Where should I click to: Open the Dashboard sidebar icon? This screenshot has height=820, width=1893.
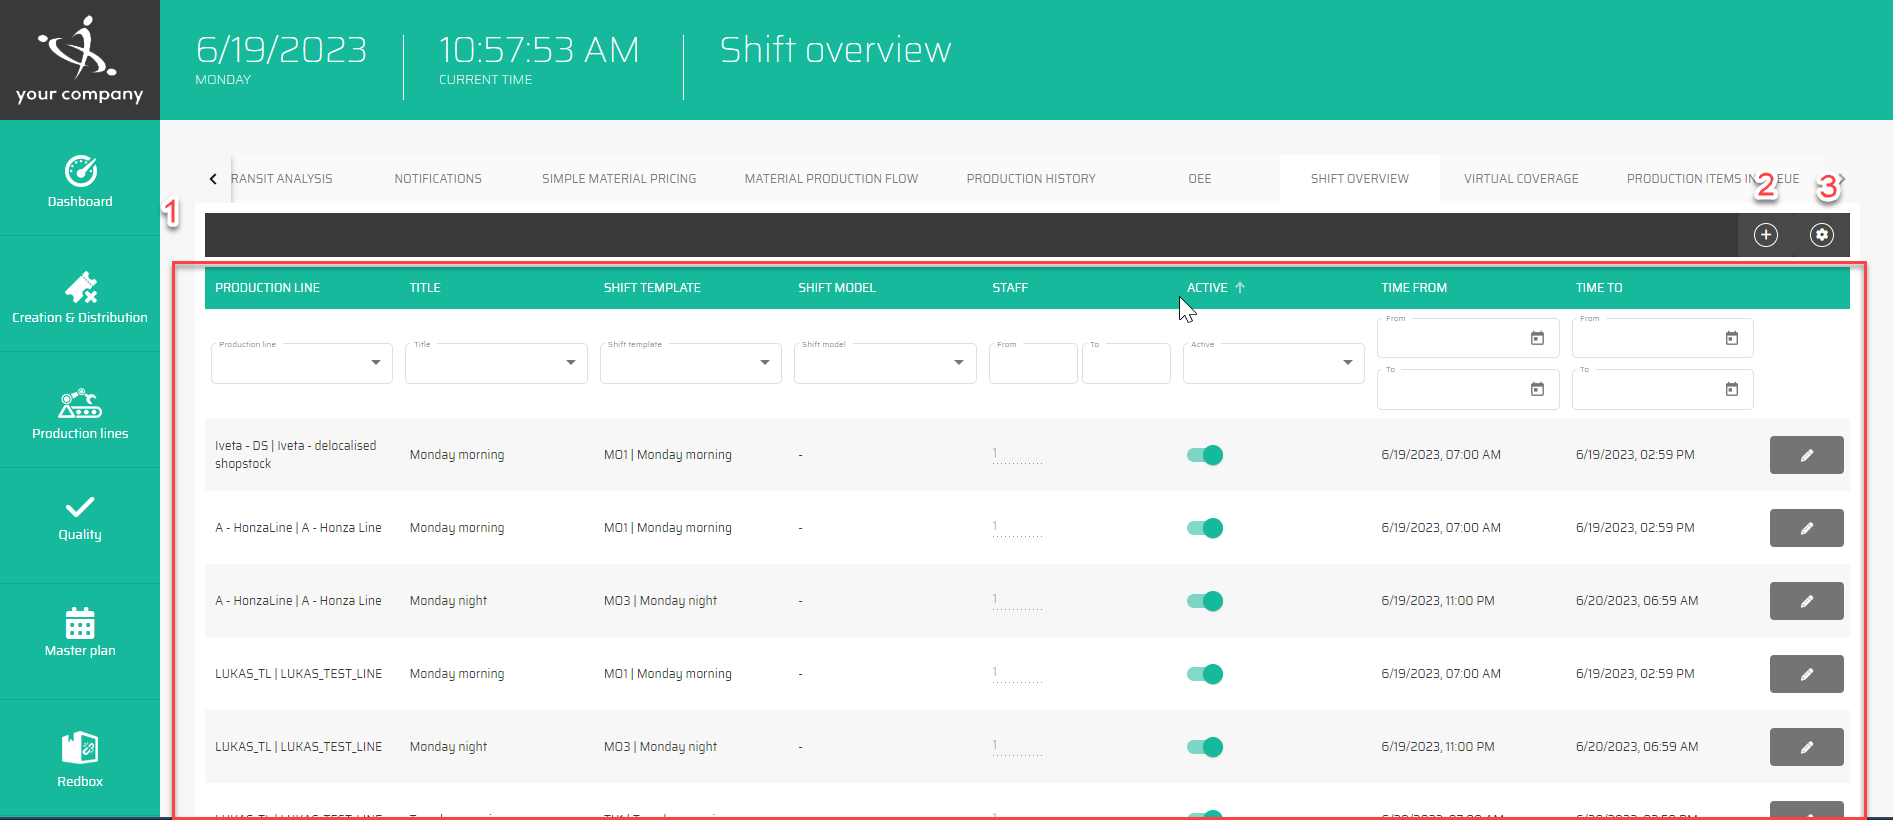(x=80, y=181)
